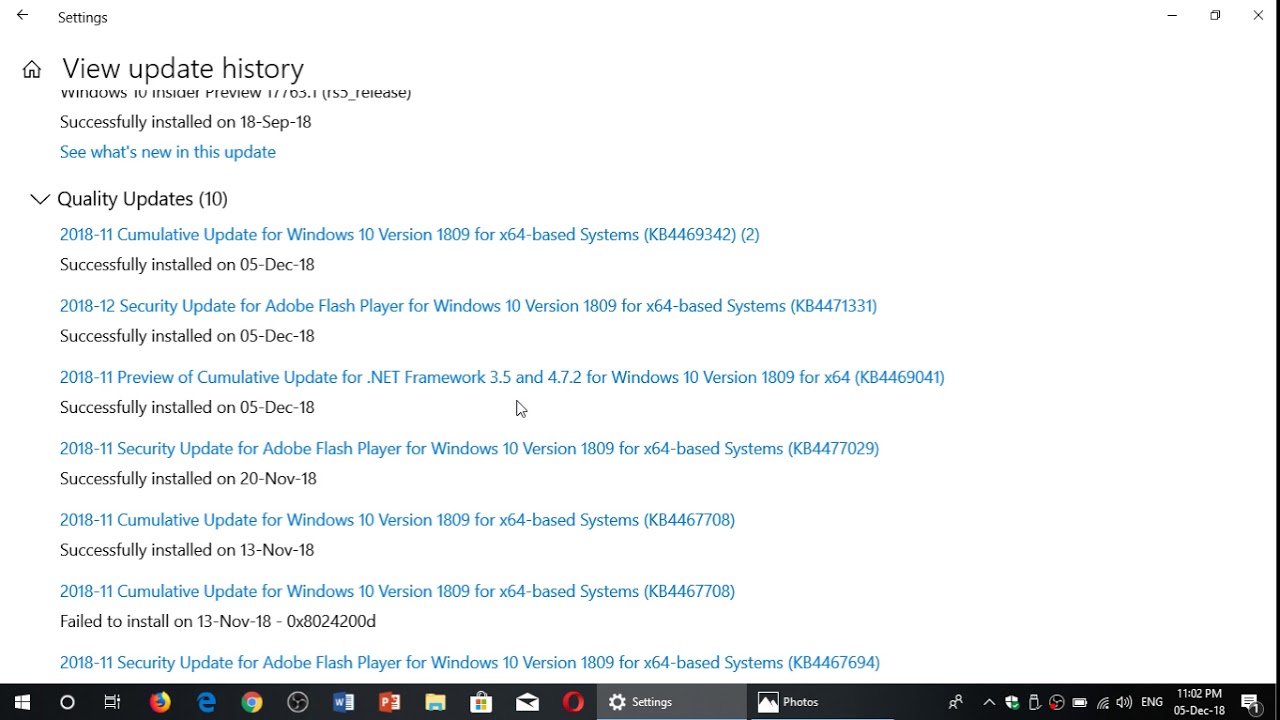Screen dimensions: 1280x720
Task: Launch Opera browser from taskbar
Action: pyautogui.click(x=573, y=702)
